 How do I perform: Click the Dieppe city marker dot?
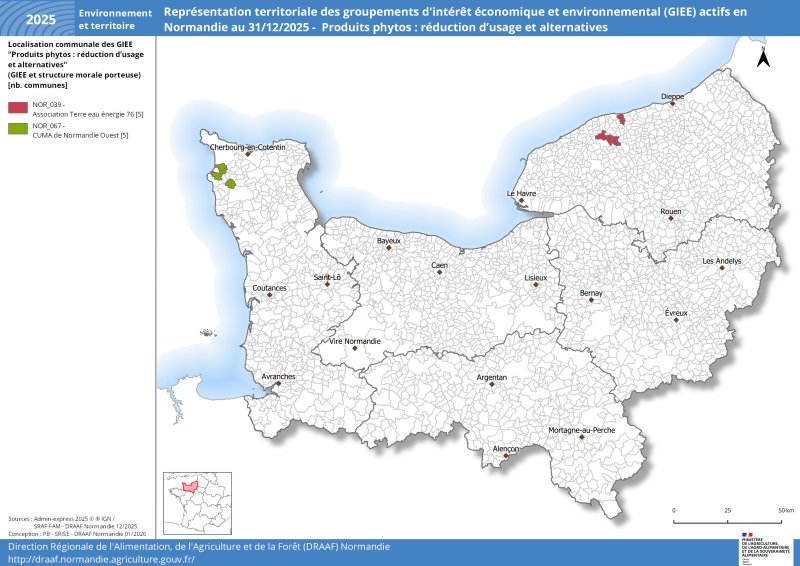672,104
